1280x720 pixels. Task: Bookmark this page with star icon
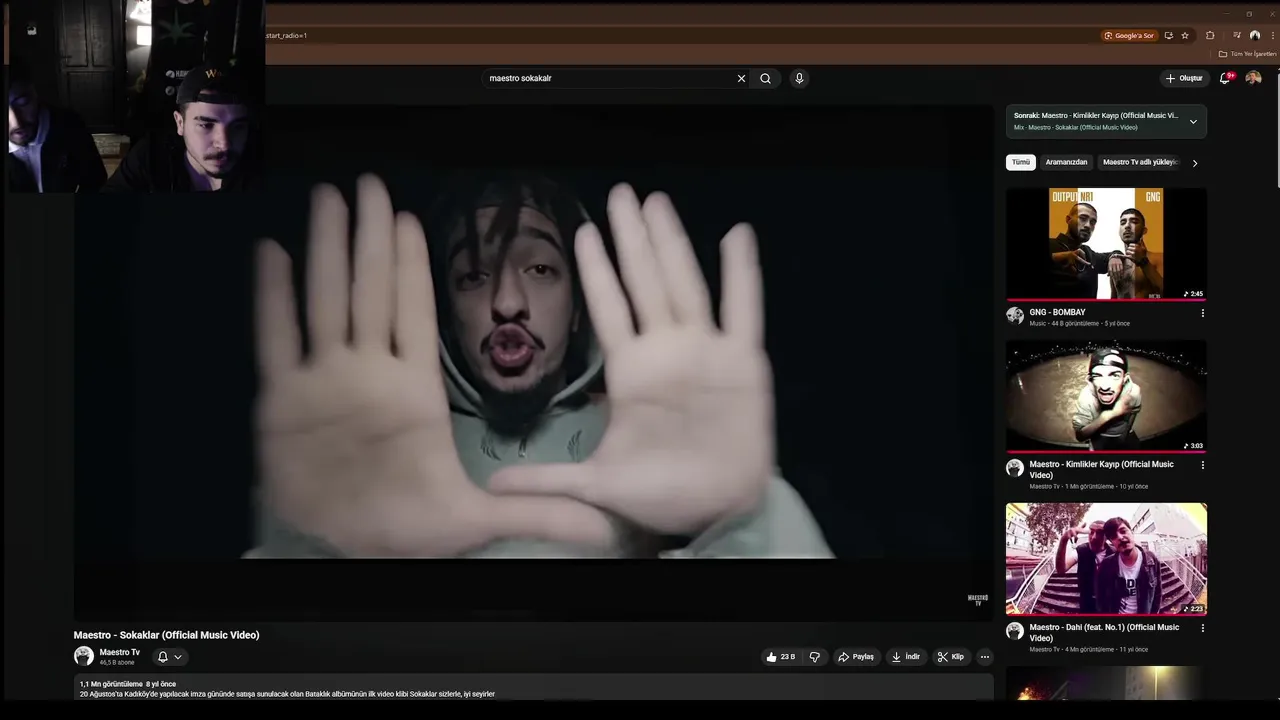pos(1185,35)
